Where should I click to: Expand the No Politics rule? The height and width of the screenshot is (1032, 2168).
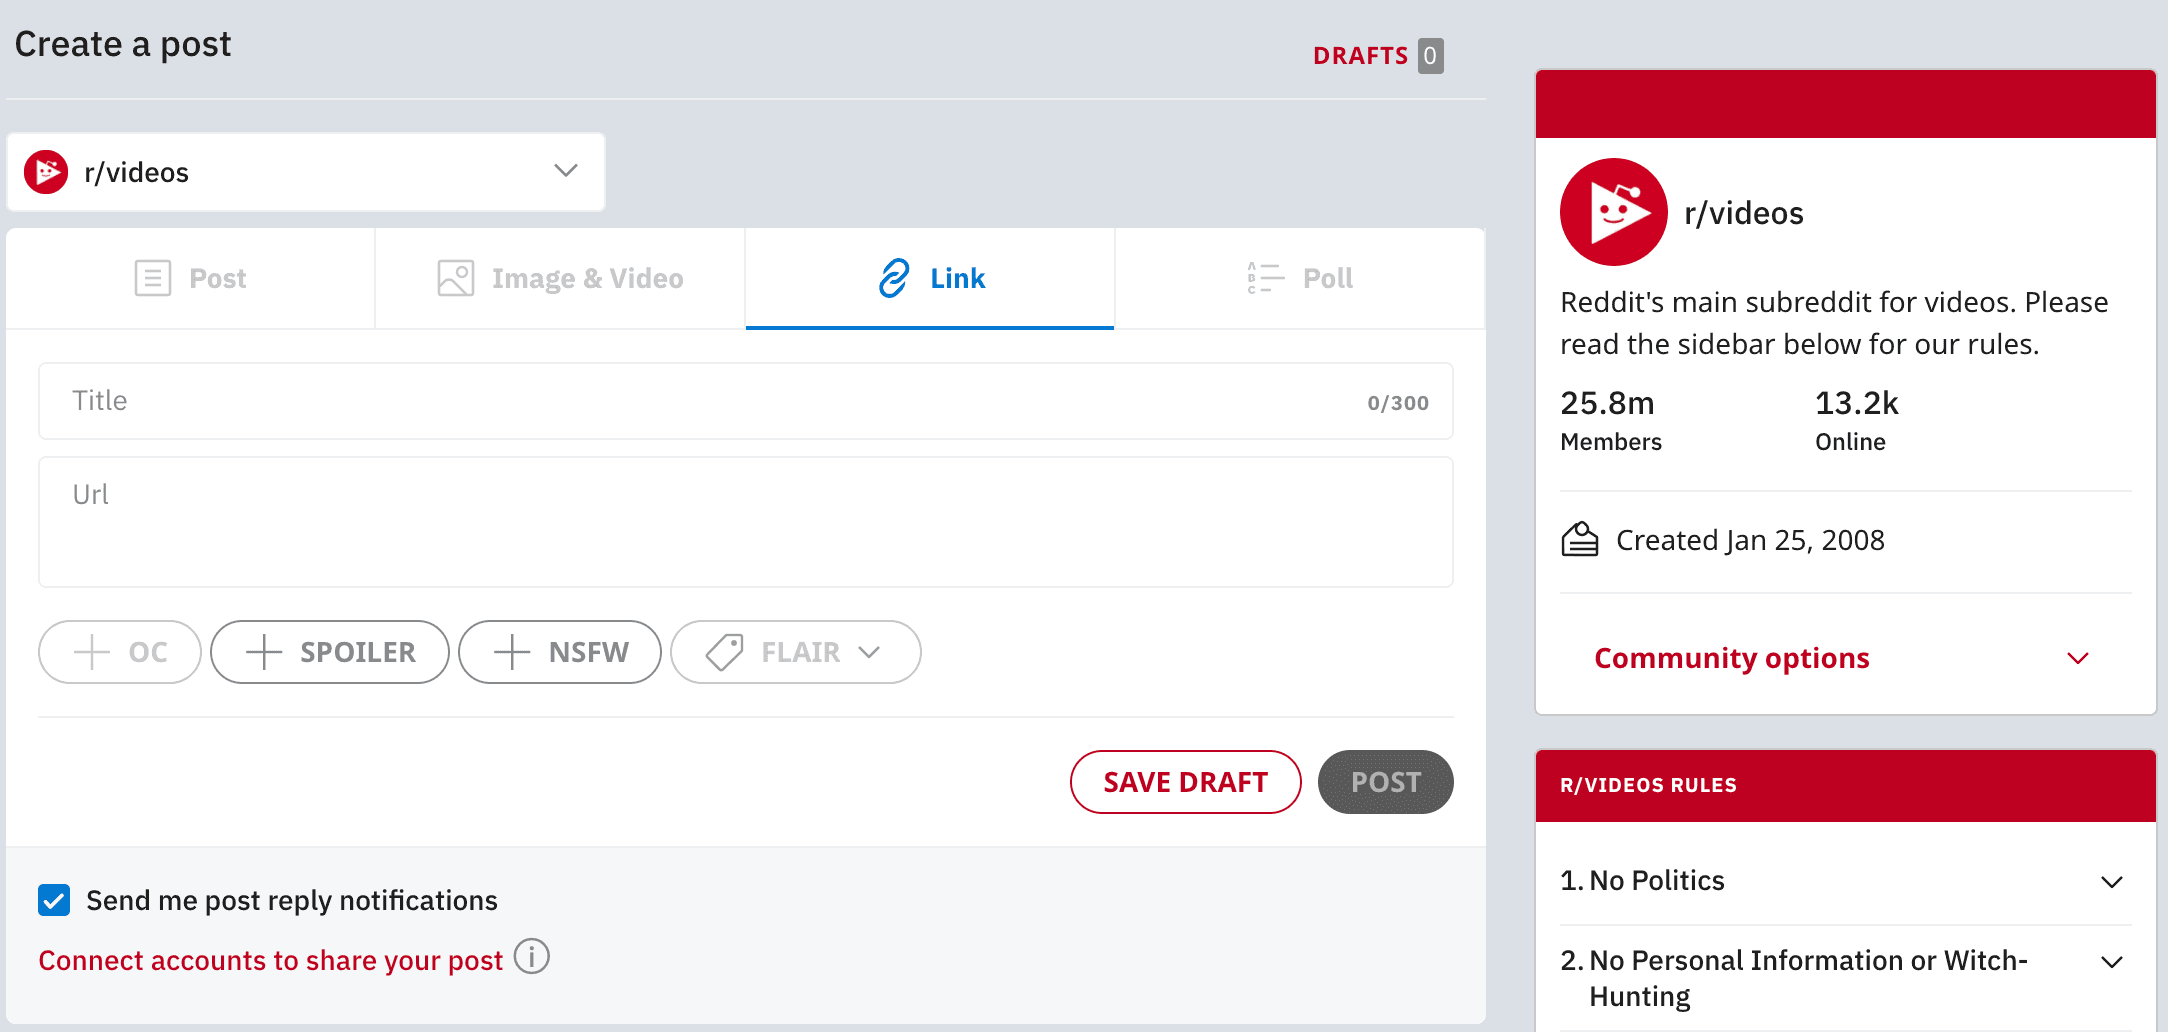coord(1846,881)
